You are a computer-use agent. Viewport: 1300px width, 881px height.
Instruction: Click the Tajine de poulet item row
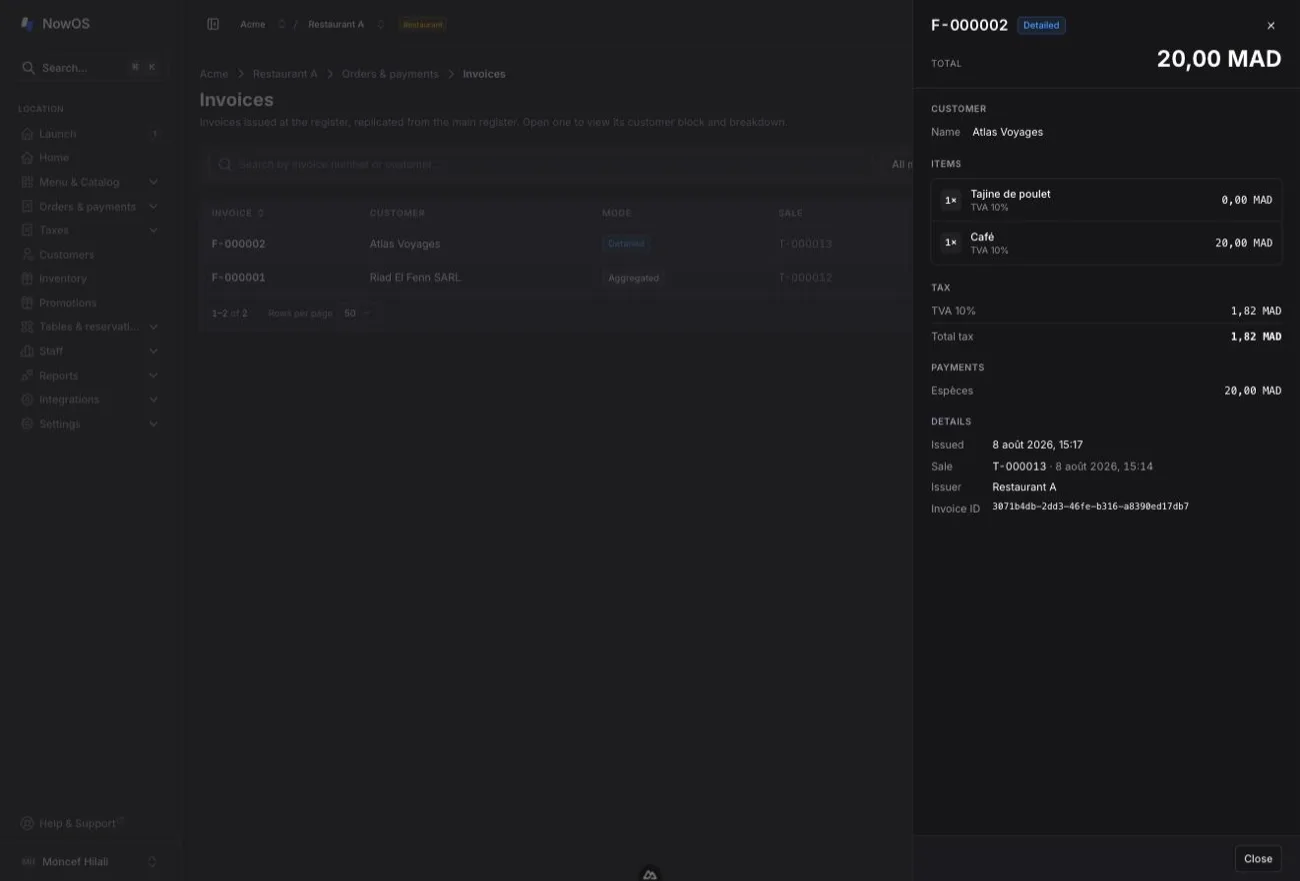point(1106,200)
